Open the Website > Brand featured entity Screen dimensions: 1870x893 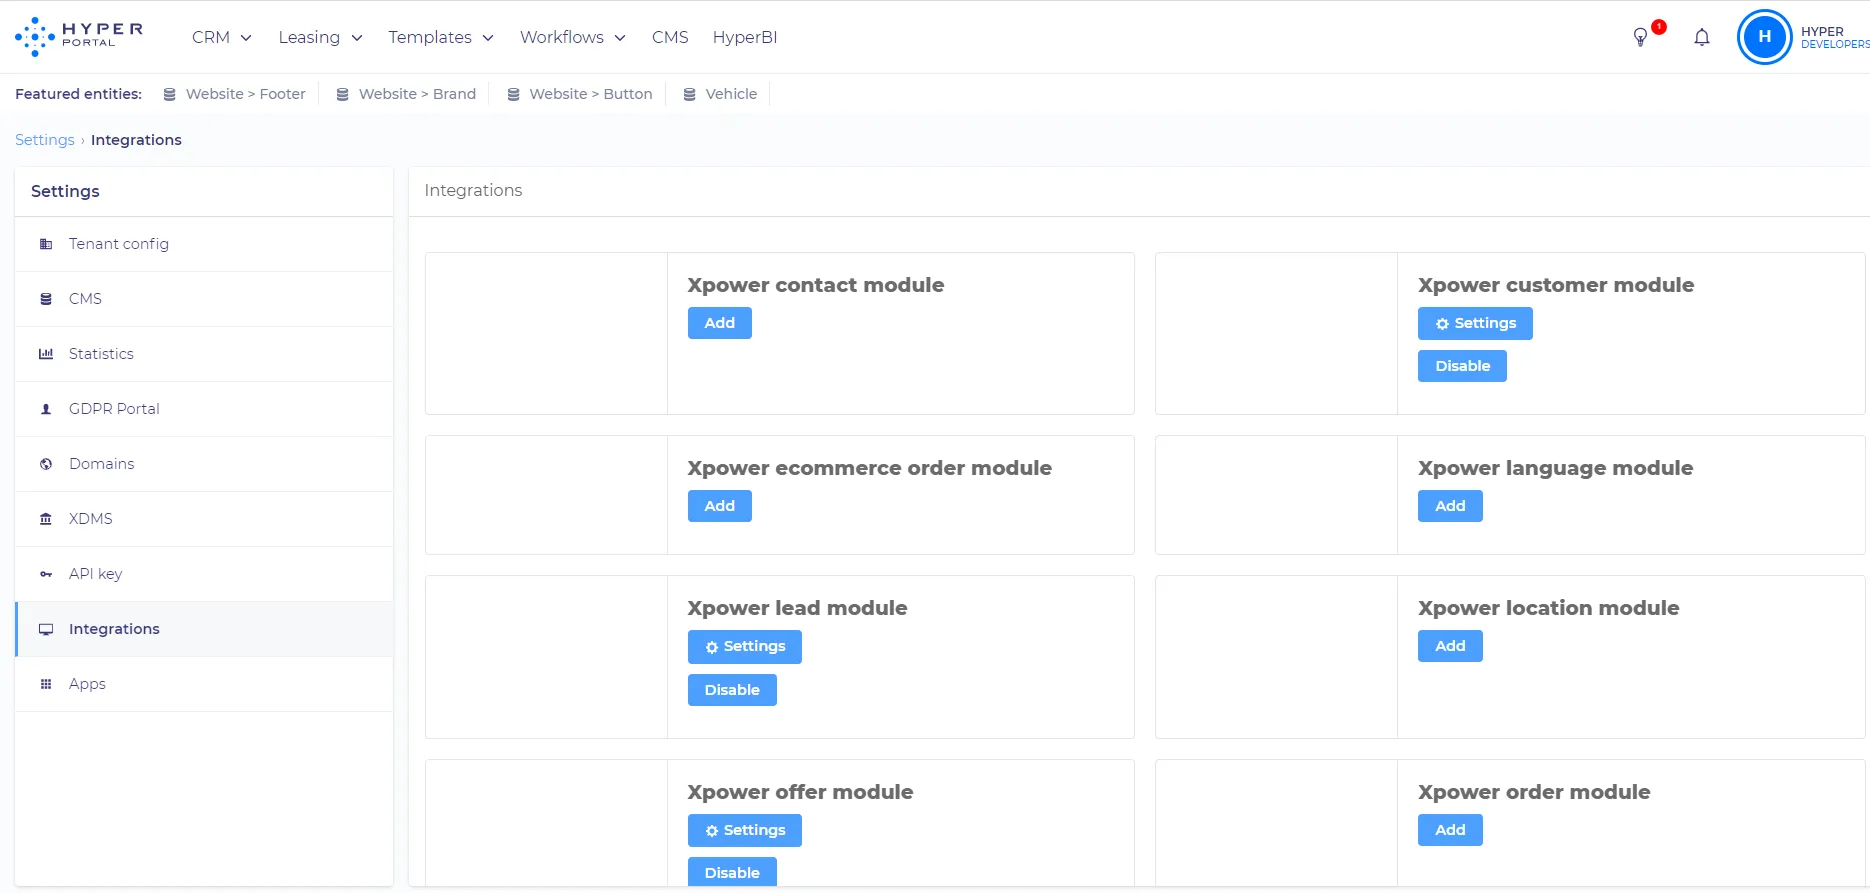(x=417, y=94)
